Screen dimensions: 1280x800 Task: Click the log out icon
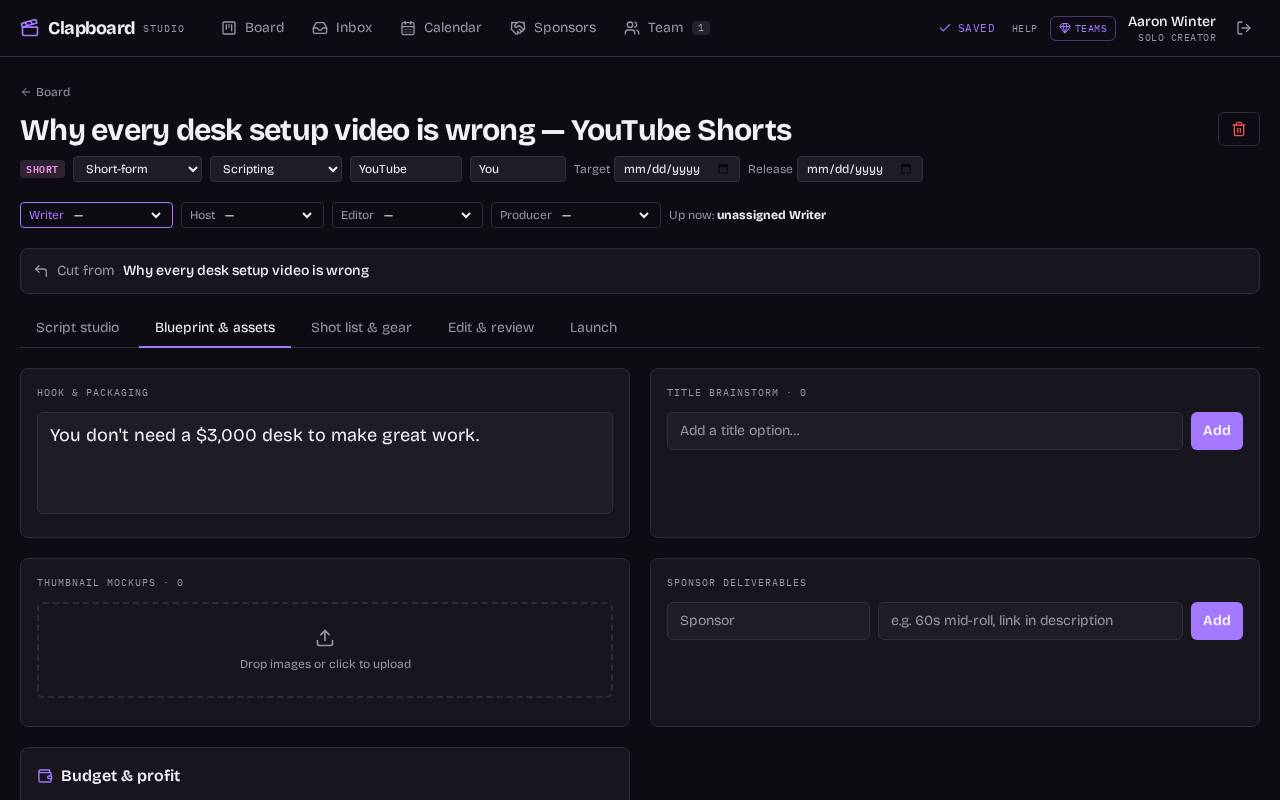click(1244, 28)
